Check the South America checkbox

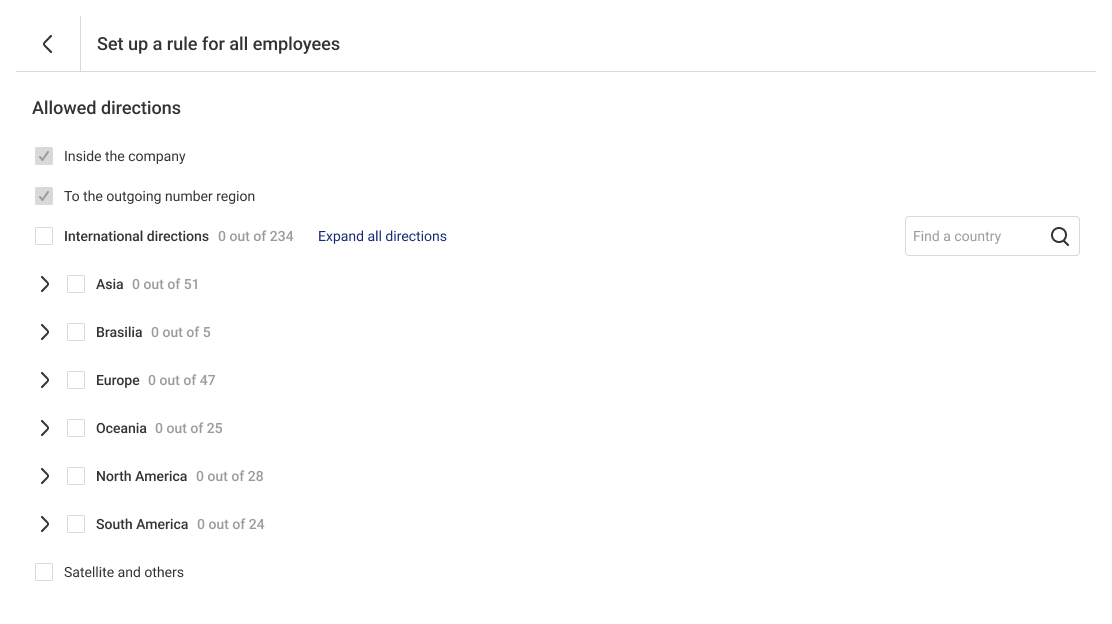click(76, 524)
